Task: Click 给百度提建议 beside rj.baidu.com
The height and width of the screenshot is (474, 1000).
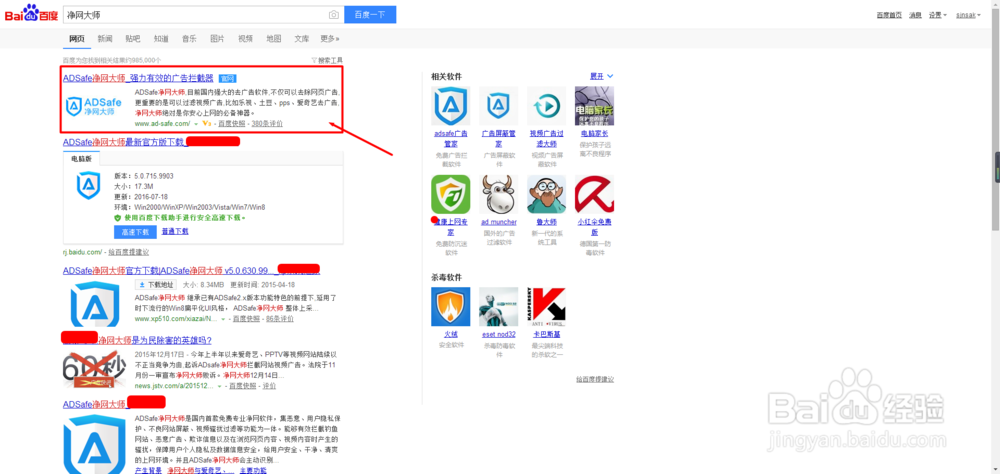Action: click(x=128, y=252)
